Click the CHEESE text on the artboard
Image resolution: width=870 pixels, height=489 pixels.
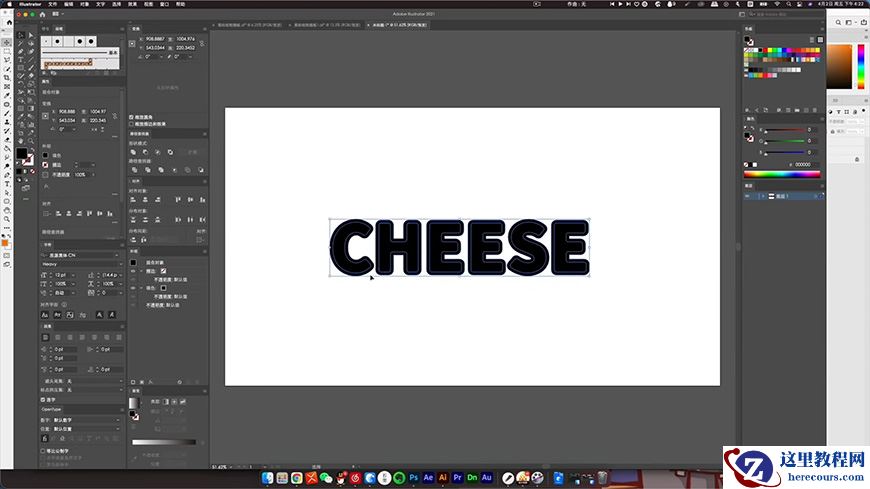[459, 247]
